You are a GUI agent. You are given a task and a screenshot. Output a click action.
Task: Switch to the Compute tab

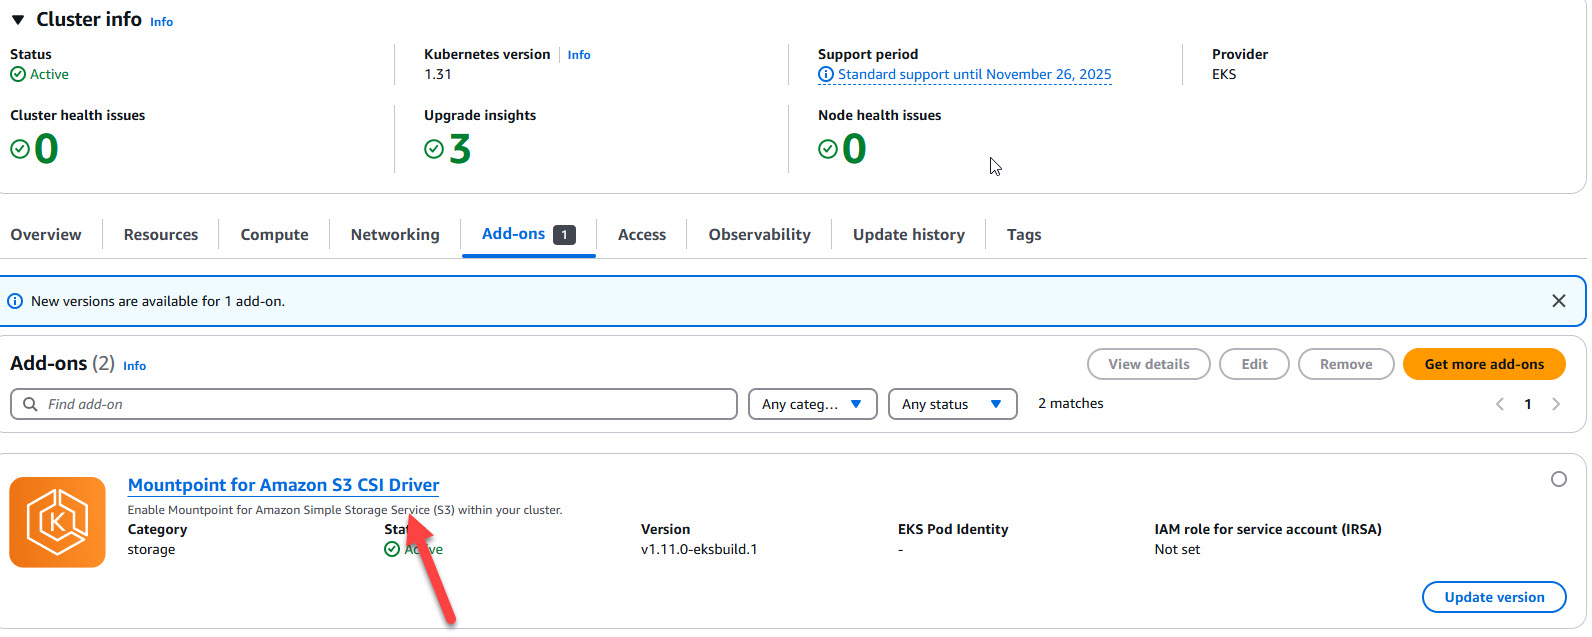[274, 234]
